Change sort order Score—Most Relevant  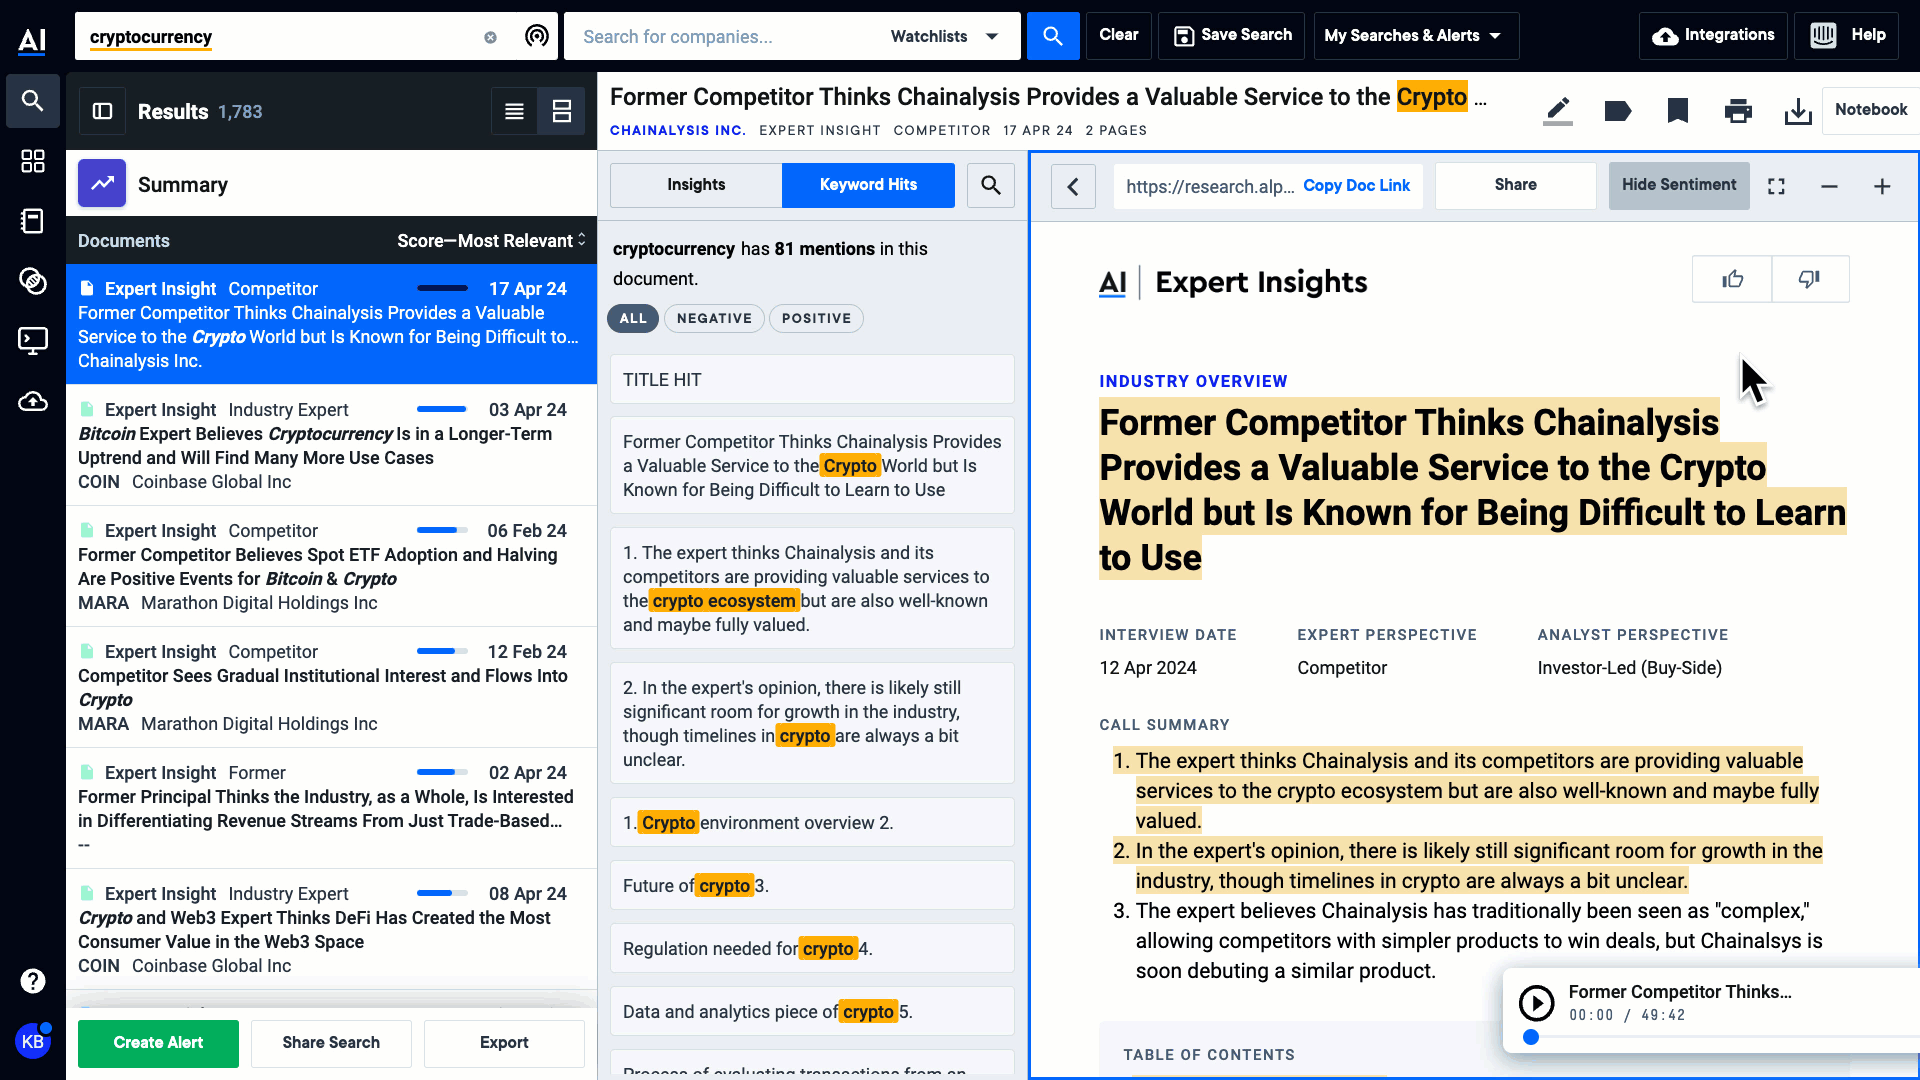[490, 241]
